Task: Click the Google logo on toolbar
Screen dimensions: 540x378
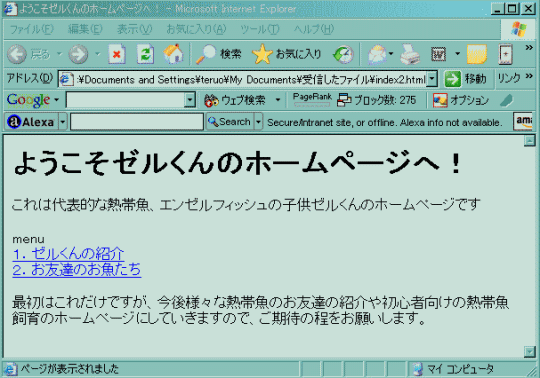Action: tap(28, 100)
